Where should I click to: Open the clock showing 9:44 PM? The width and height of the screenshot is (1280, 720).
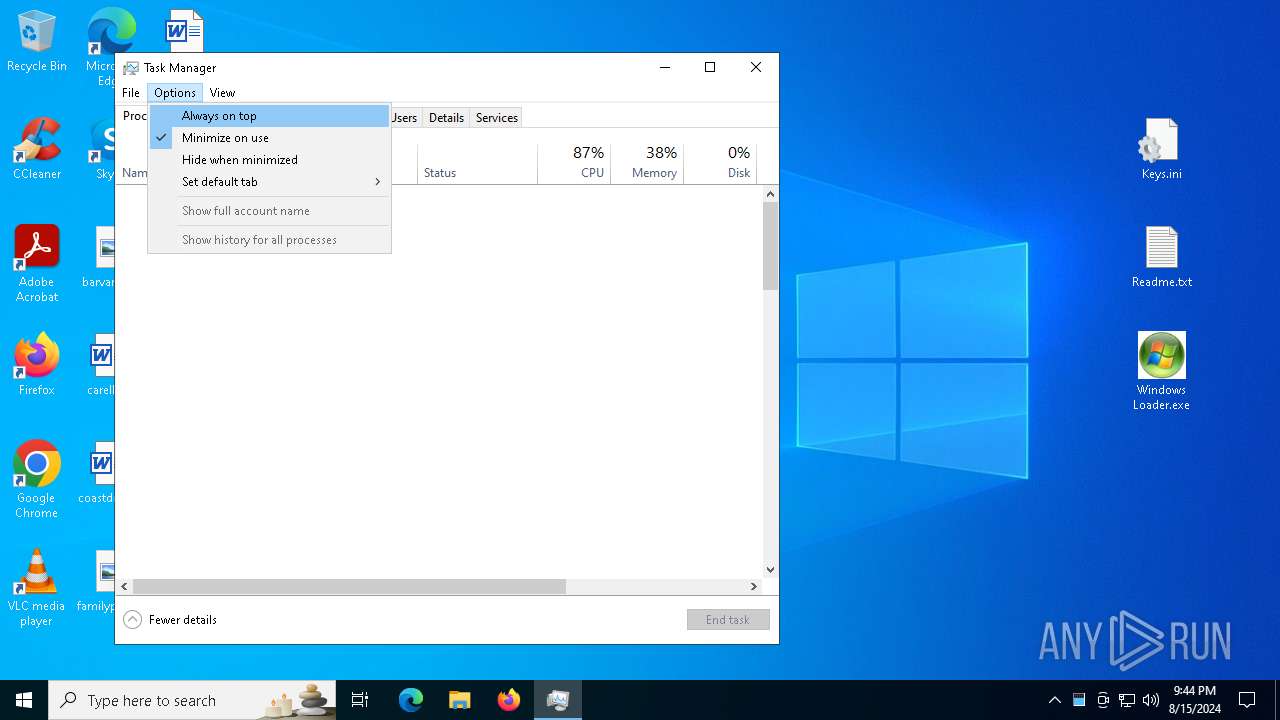click(1195, 700)
